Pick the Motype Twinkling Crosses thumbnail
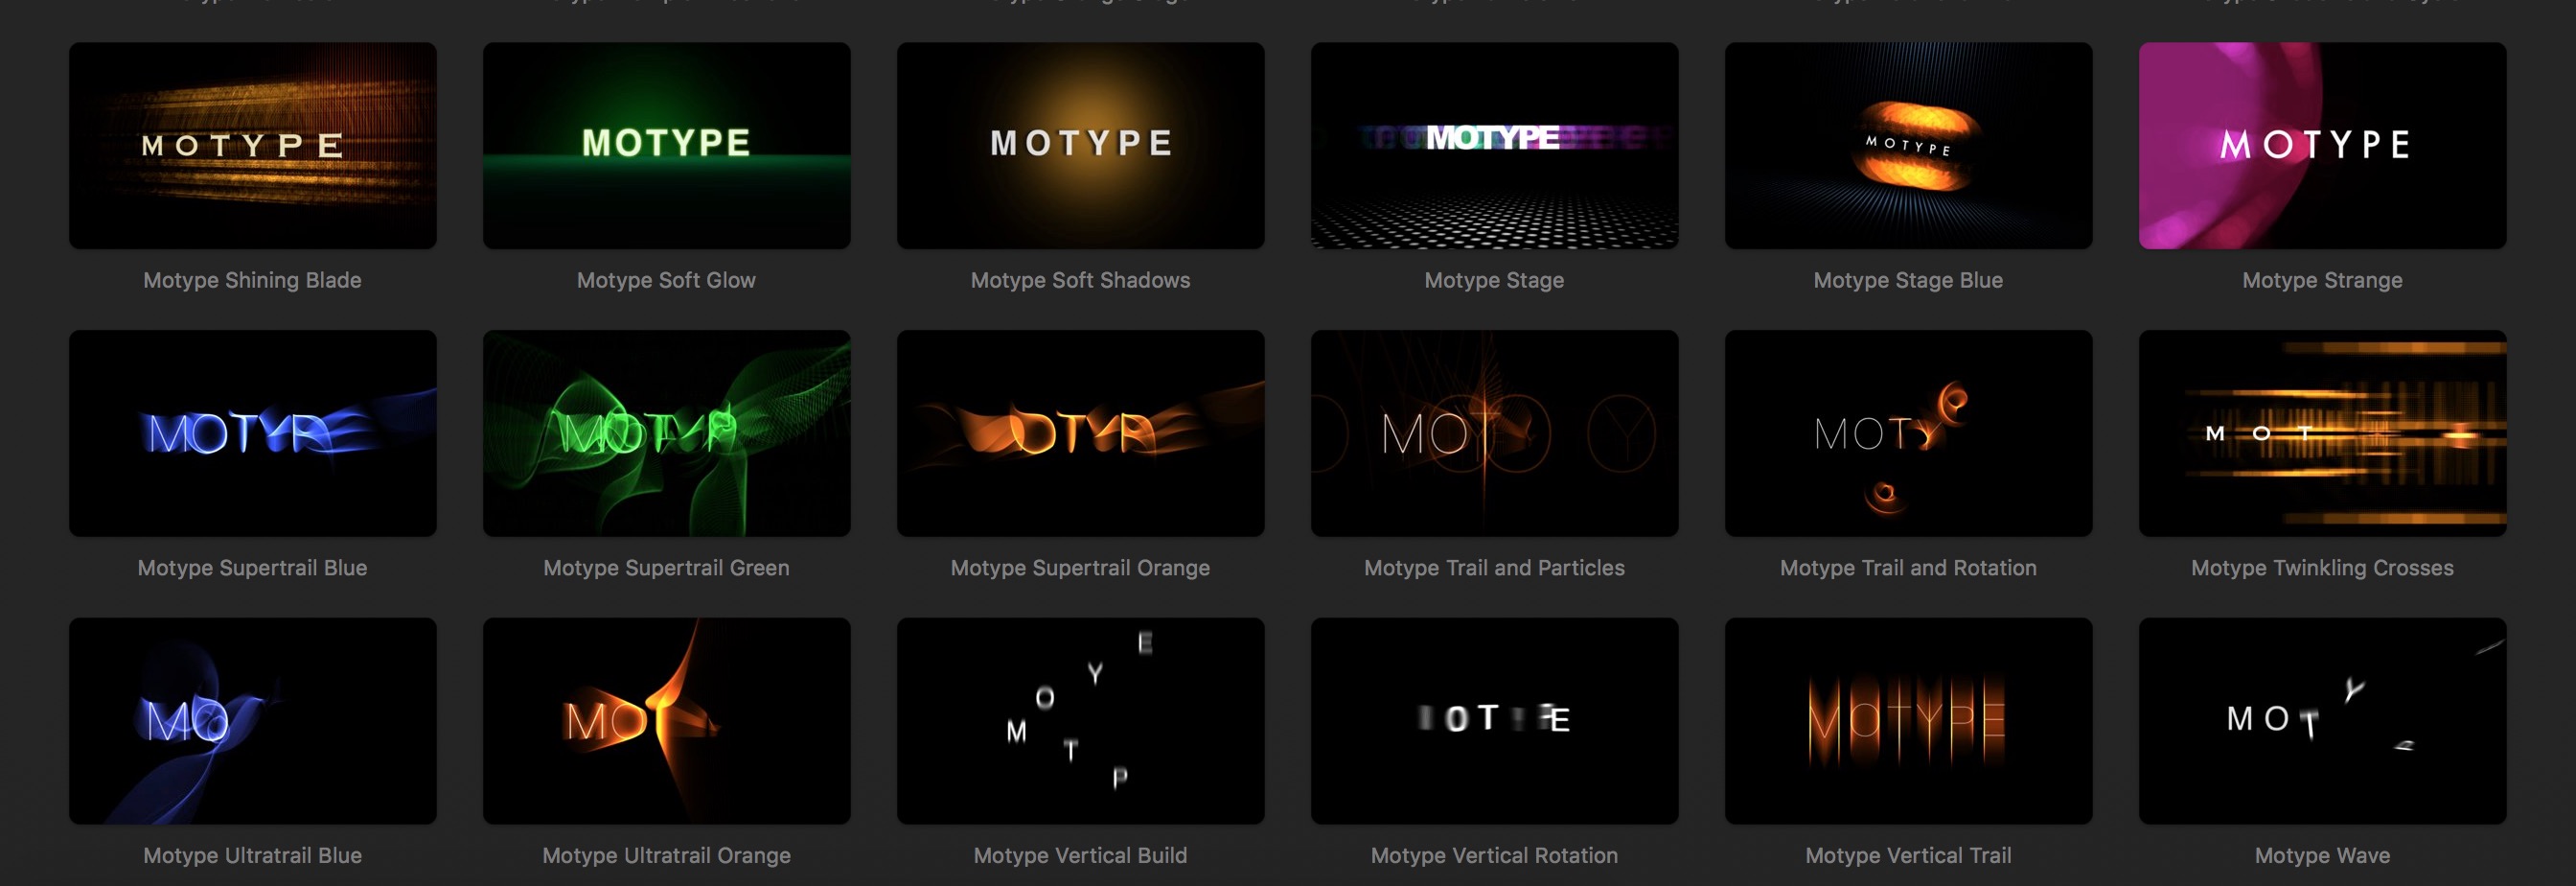The image size is (2576, 886). [2323, 433]
